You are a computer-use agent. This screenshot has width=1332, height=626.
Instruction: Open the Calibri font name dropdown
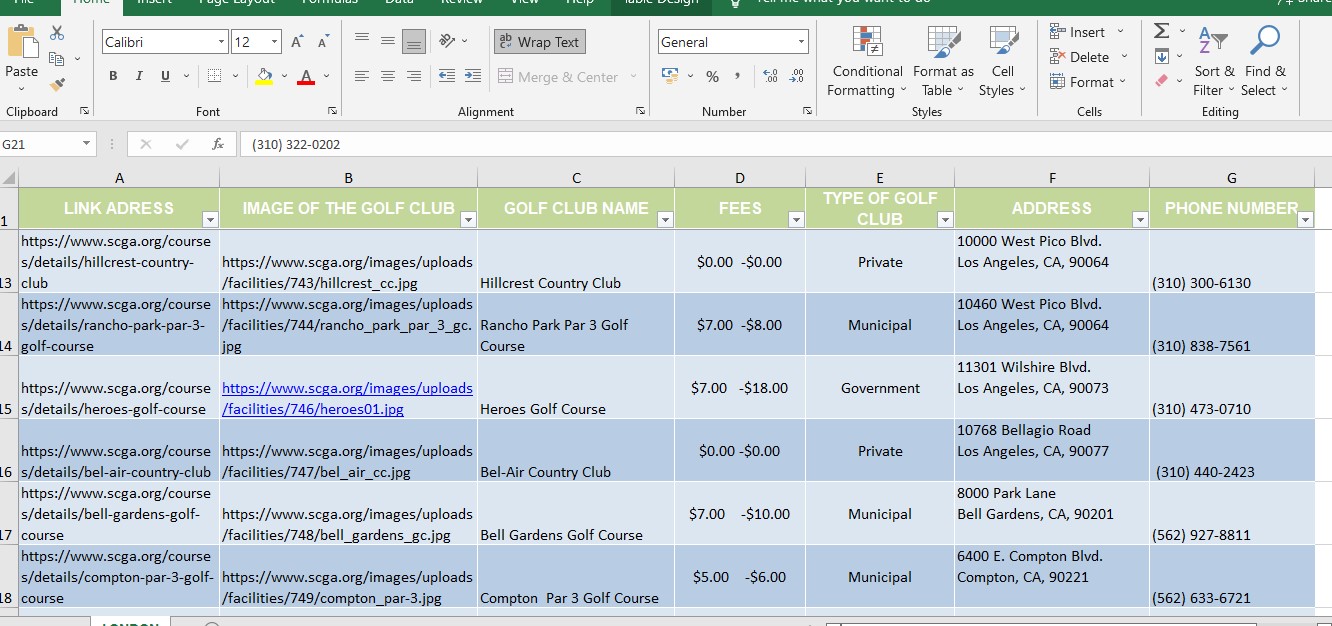click(221, 42)
